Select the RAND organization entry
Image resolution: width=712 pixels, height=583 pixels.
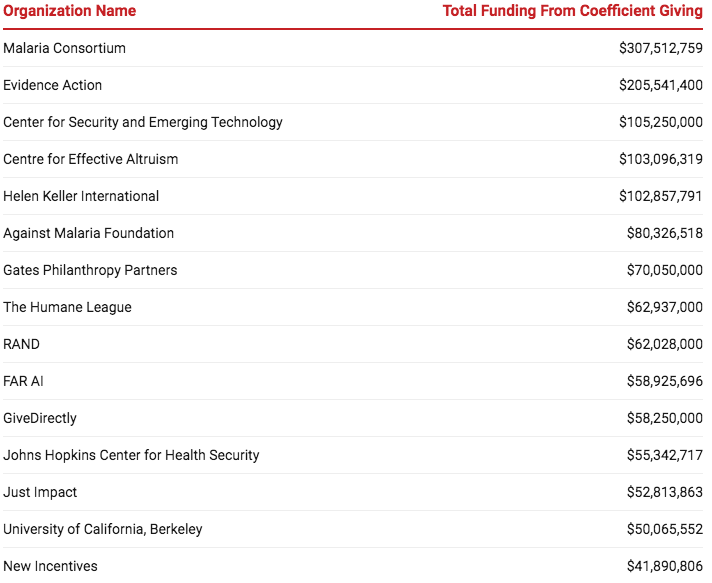coord(21,344)
